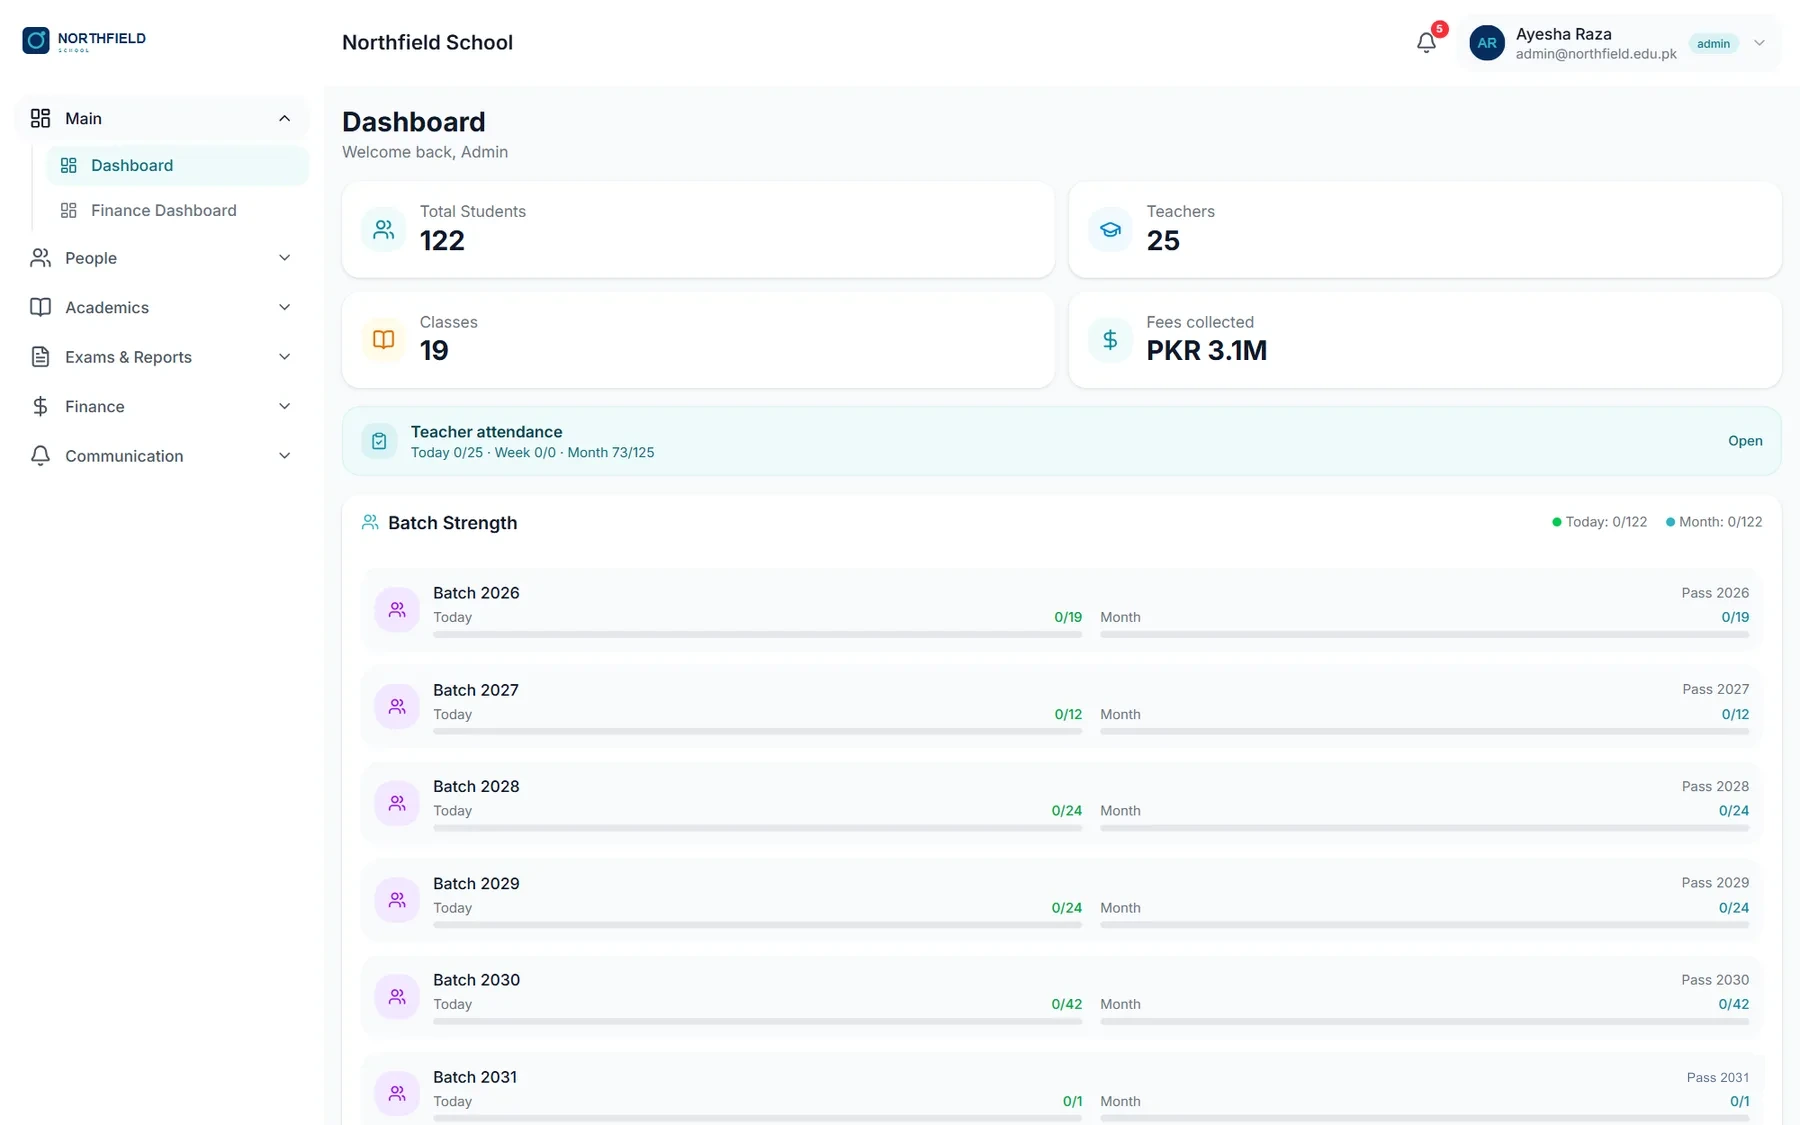Click the Pass 2028 label
The height and width of the screenshot is (1125, 1800).
click(1715, 787)
